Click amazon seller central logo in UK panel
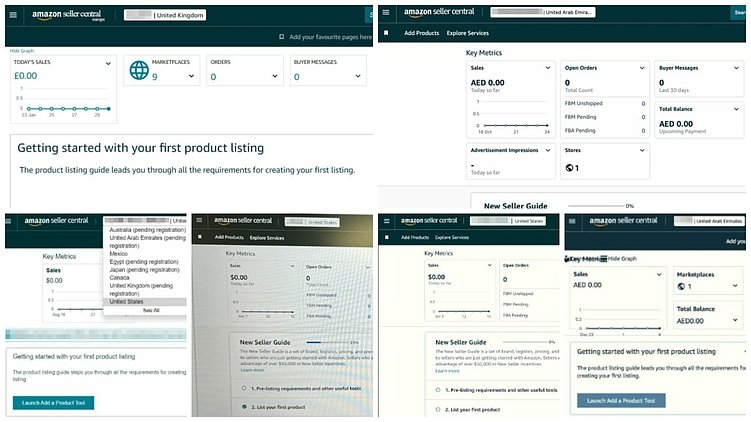Viewport: 751px width, 422px height. [68, 15]
